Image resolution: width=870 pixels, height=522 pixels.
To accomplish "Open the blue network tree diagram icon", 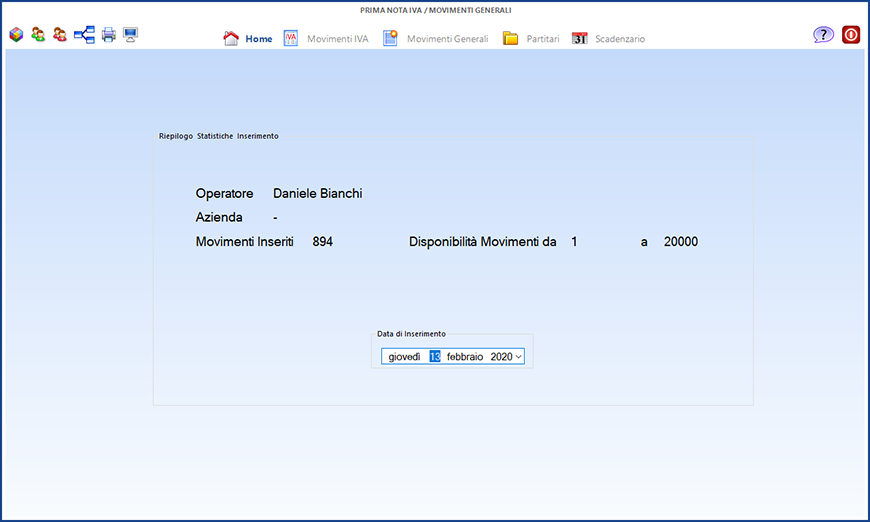I will 84,35.
